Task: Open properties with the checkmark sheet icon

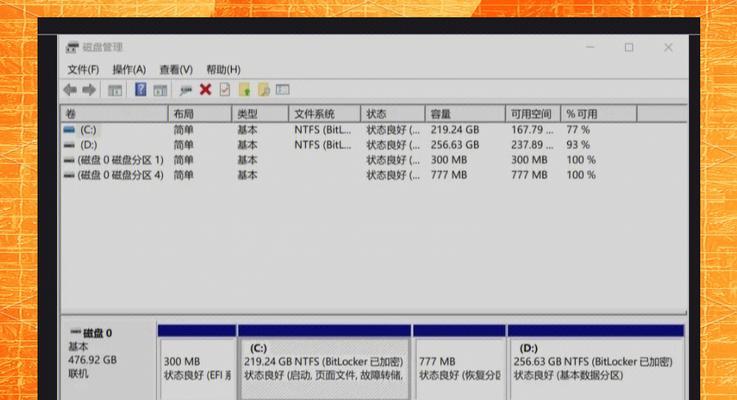Action: point(225,89)
